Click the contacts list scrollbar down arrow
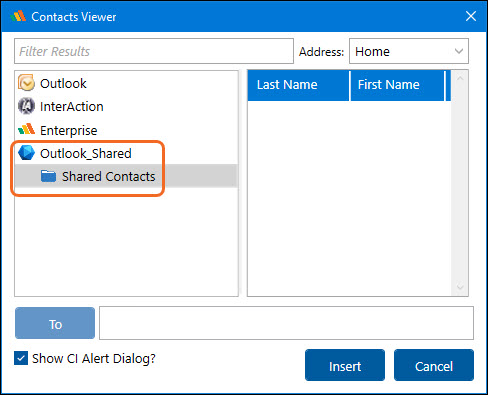This screenshot has width=488, height=395. (460, 287)
